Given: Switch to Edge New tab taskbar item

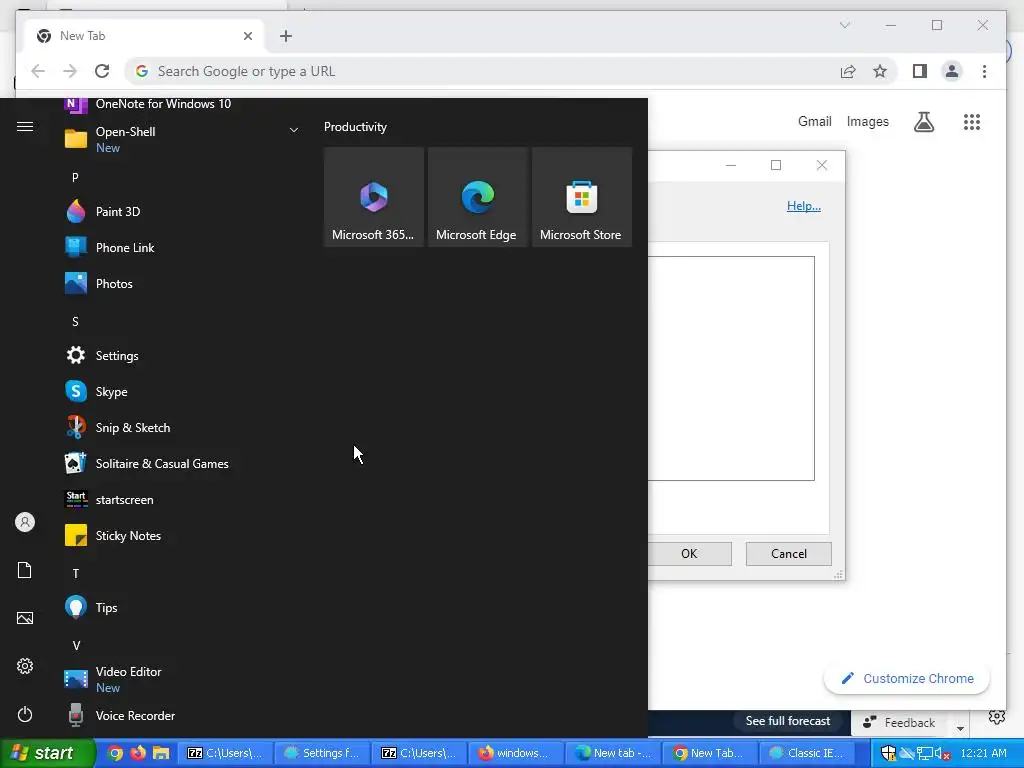Looking at the screenshot, I should [613, 753].
